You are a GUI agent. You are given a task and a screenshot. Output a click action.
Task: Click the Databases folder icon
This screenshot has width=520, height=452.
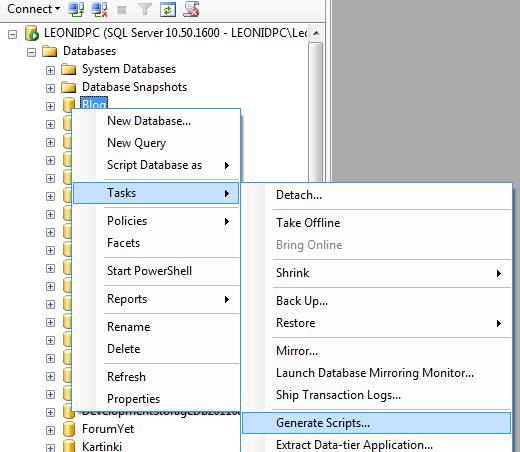pyautogui.click(x=50, y=51)
